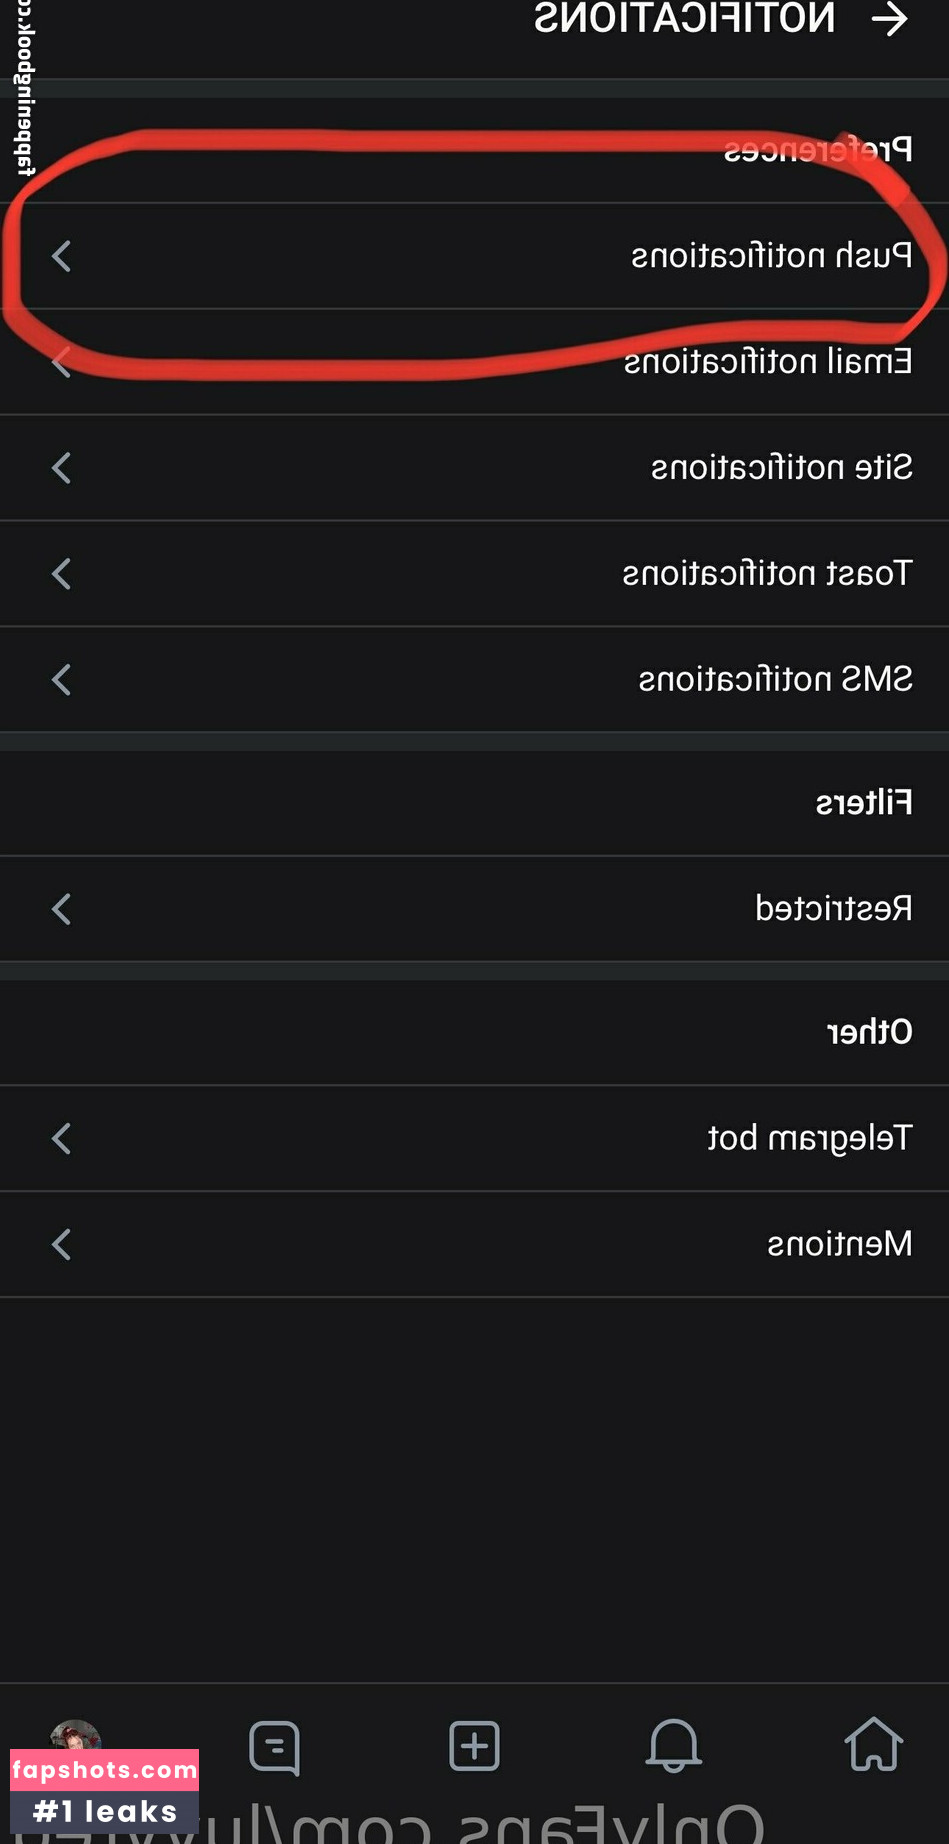Click the chevron on Telegram bot row
Screen dimensions: 949x1844
[62, 1138]
